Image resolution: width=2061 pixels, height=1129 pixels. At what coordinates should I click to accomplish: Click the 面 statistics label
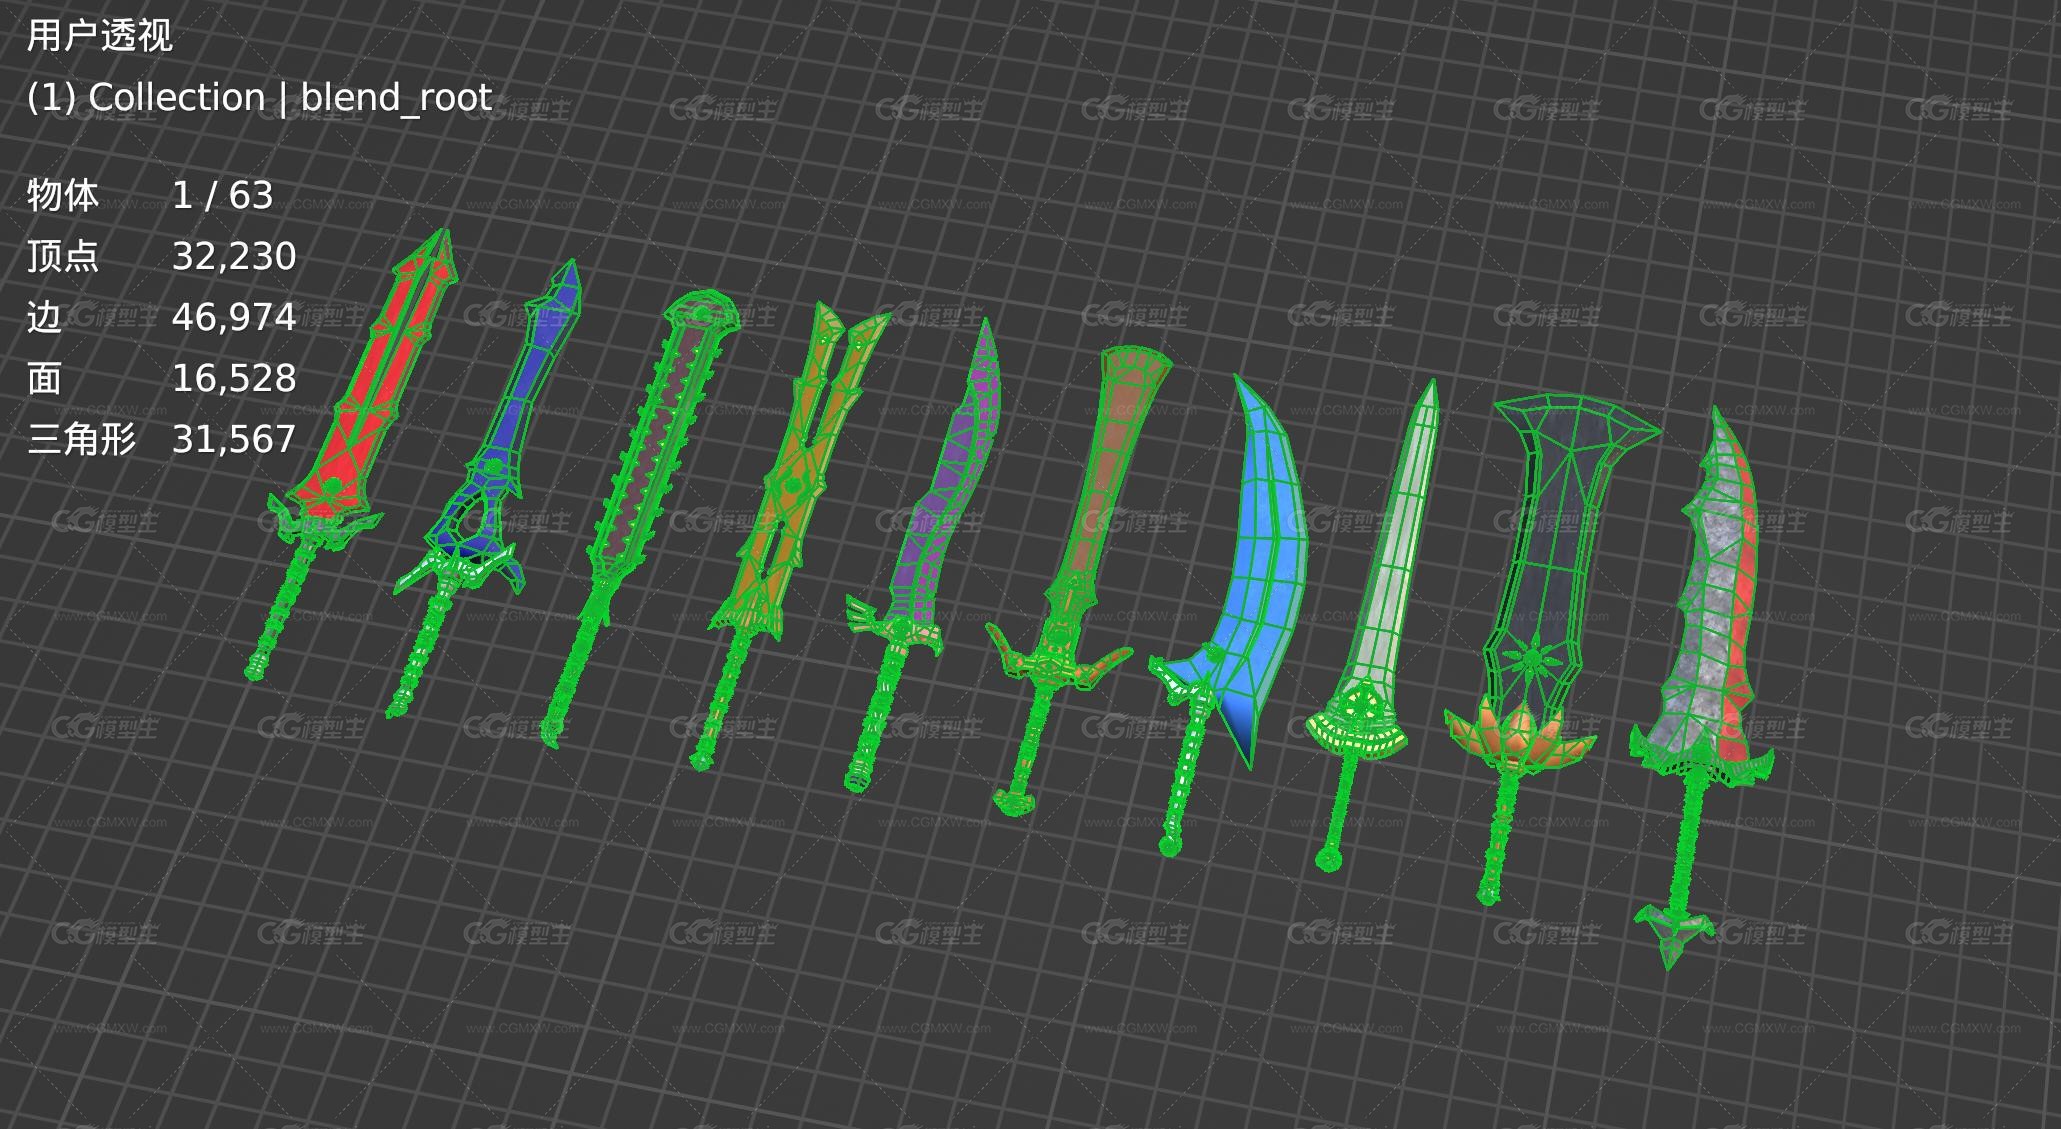click(x=45, y=378)
